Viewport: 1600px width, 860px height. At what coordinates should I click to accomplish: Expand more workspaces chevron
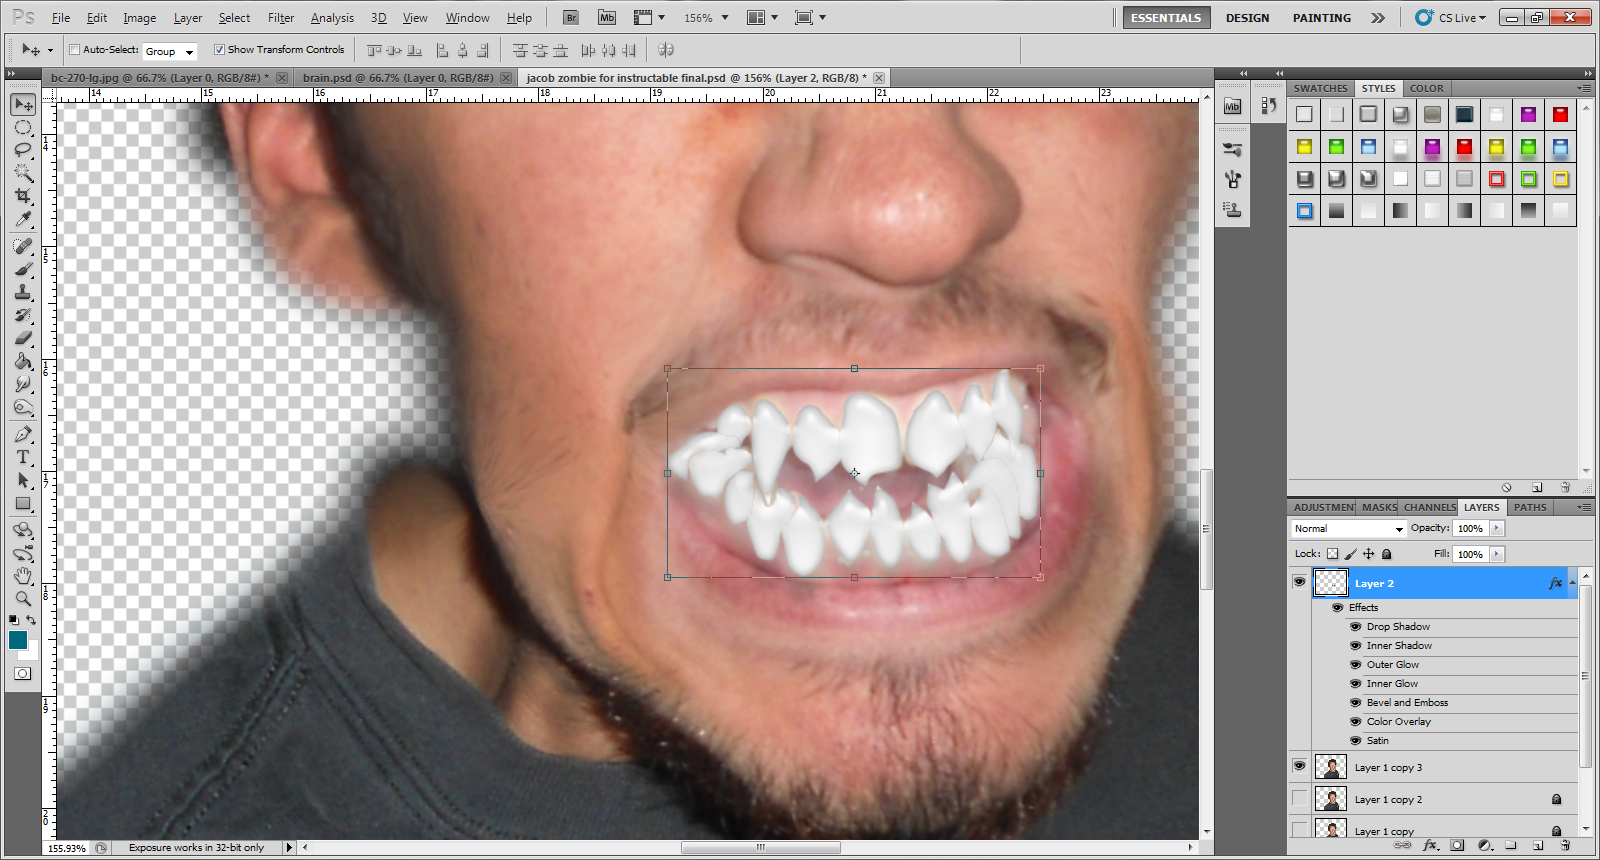click(1378, 18)
